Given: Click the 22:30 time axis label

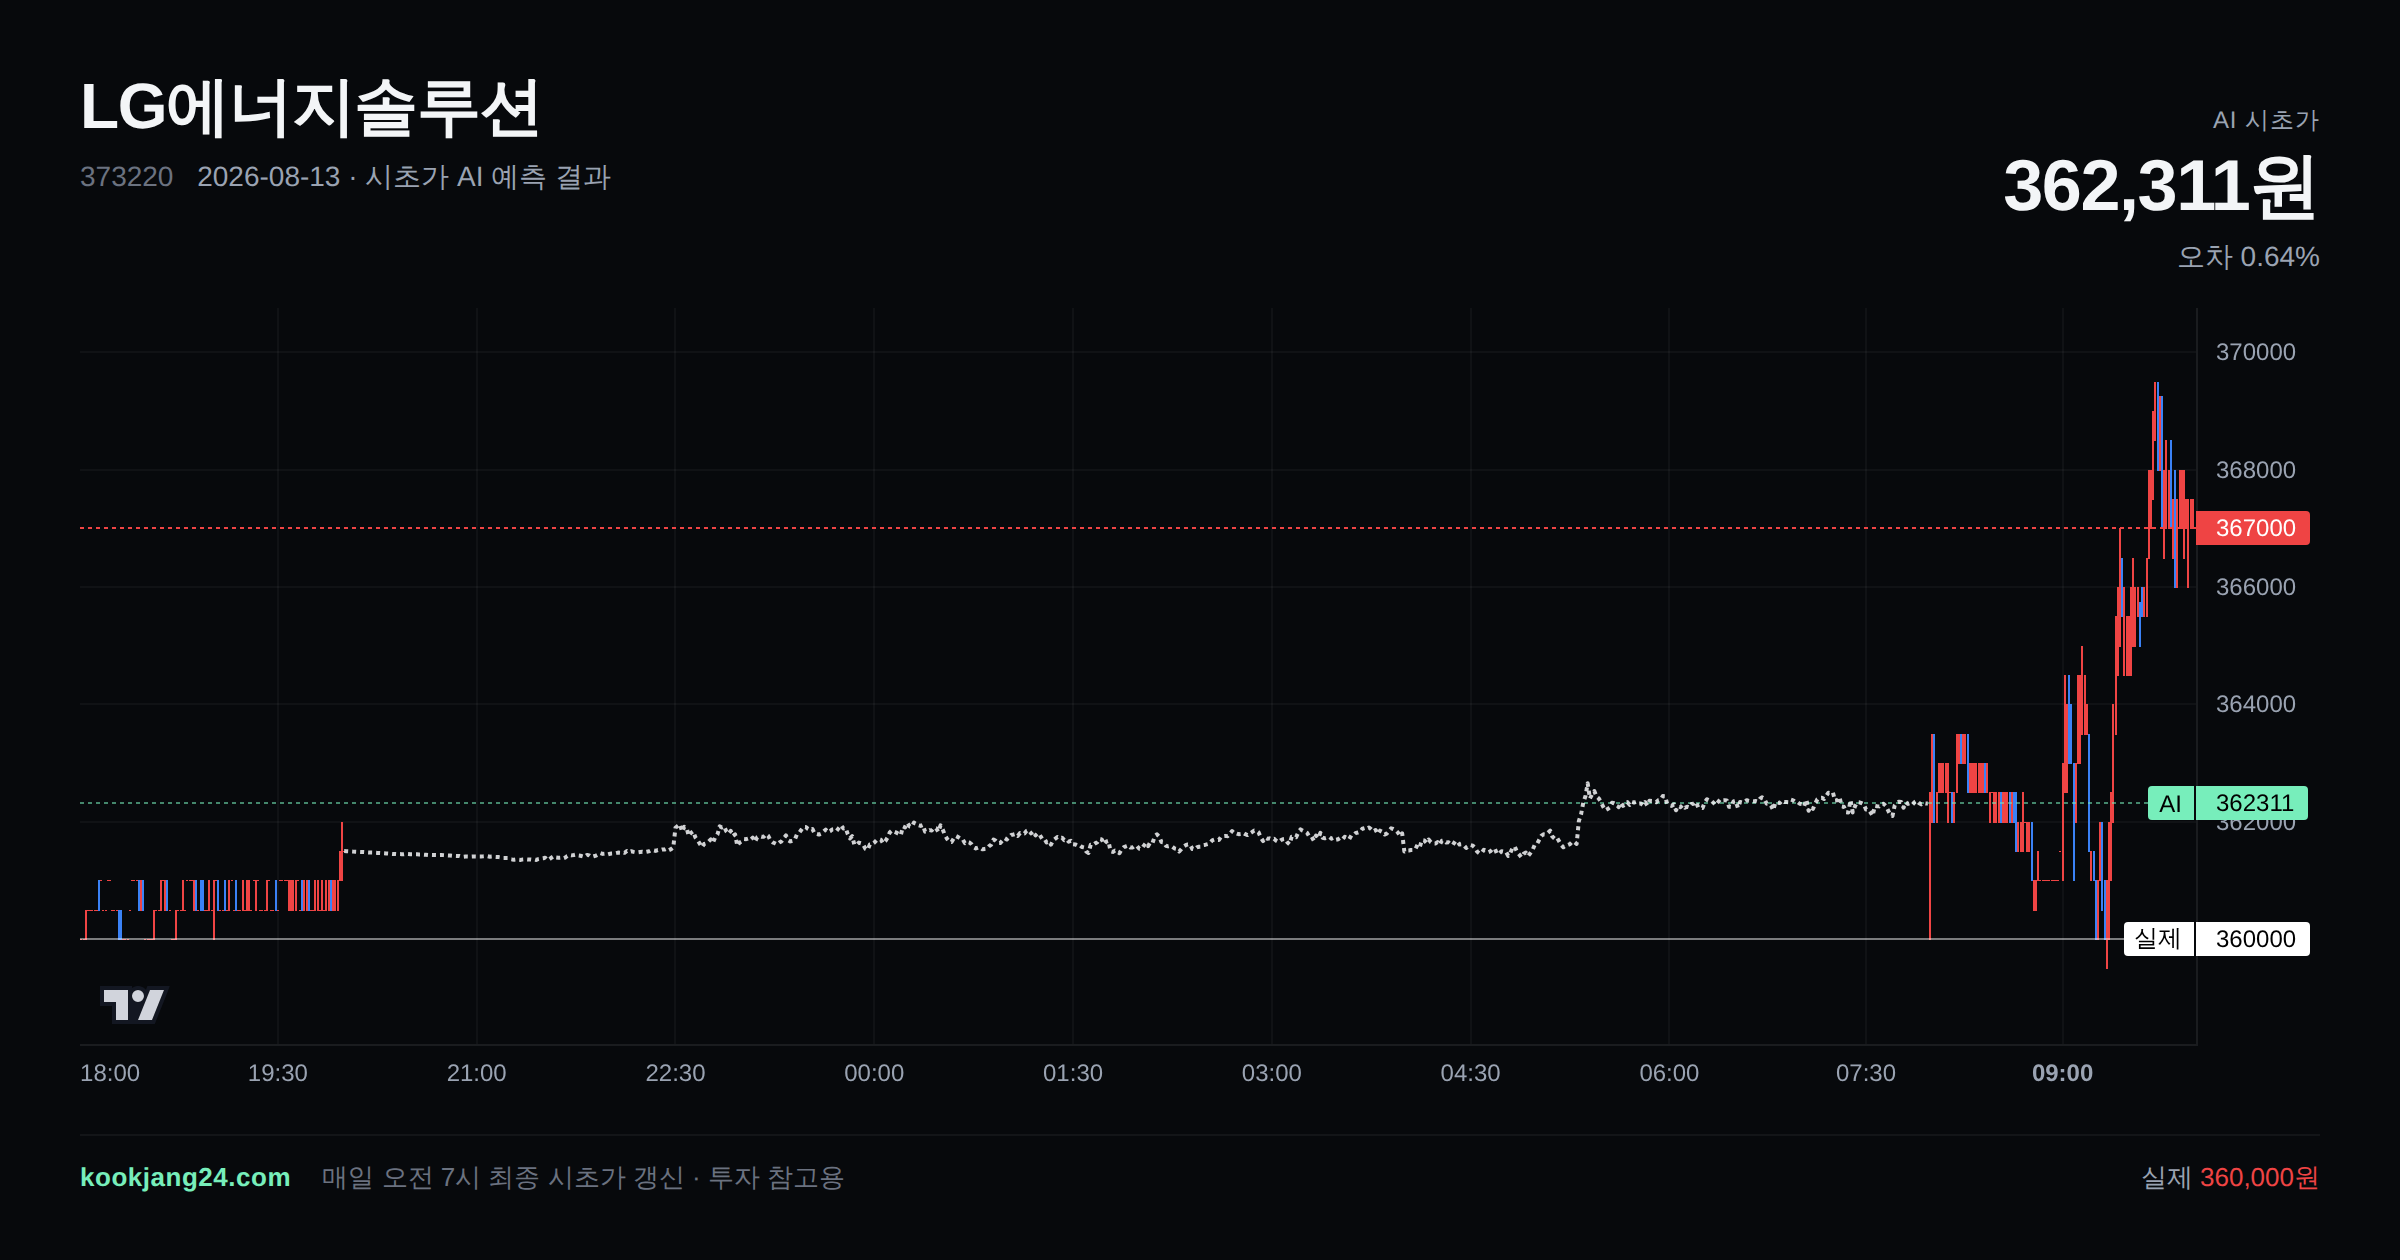Looking at the screenshot, I should point(675,1073).
